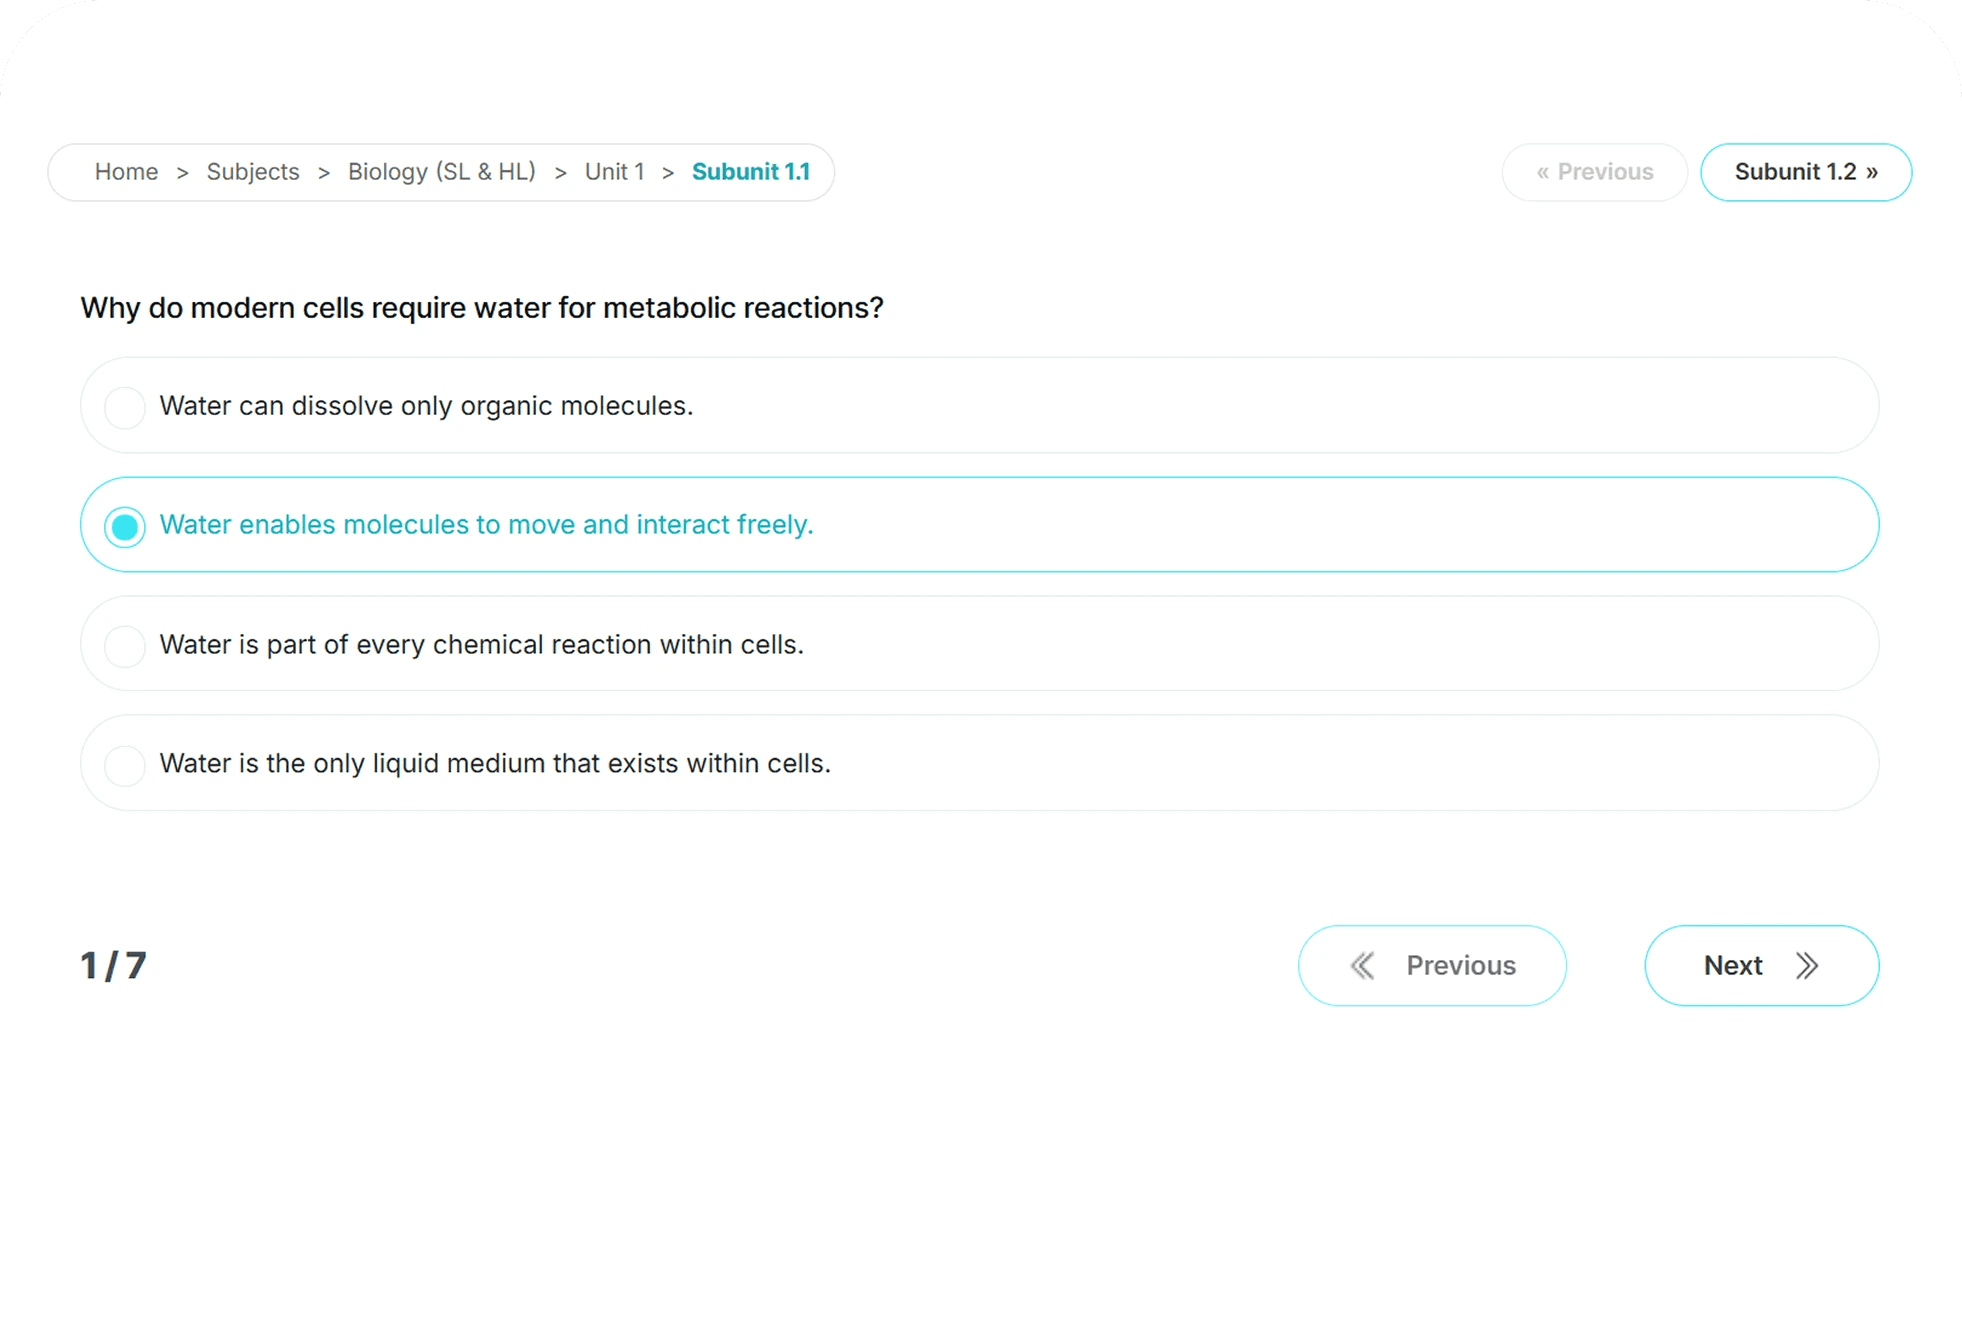Click the disabled top « Previous button
The width and height of the screenshot is (1962, 1321).
tap(1594, 172)
